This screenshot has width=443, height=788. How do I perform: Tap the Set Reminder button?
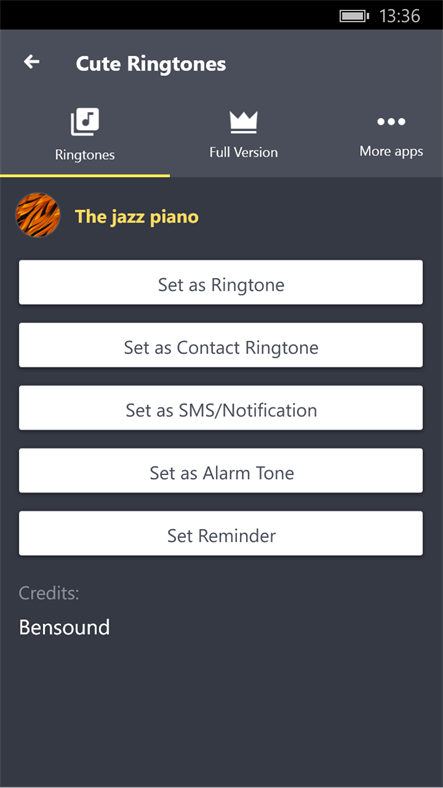coord(221,534)
